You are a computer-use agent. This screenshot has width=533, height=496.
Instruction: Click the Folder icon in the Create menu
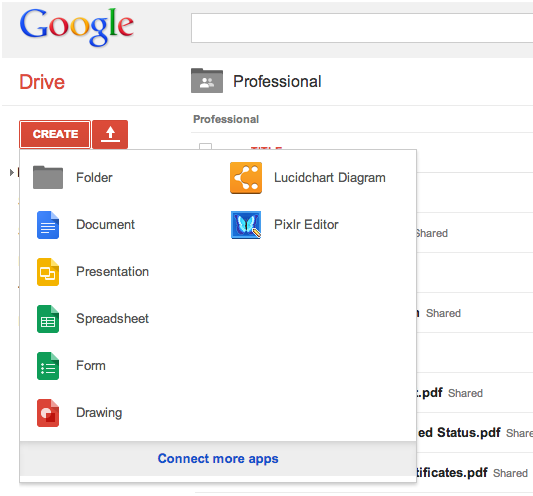click(x=48, y=177)
